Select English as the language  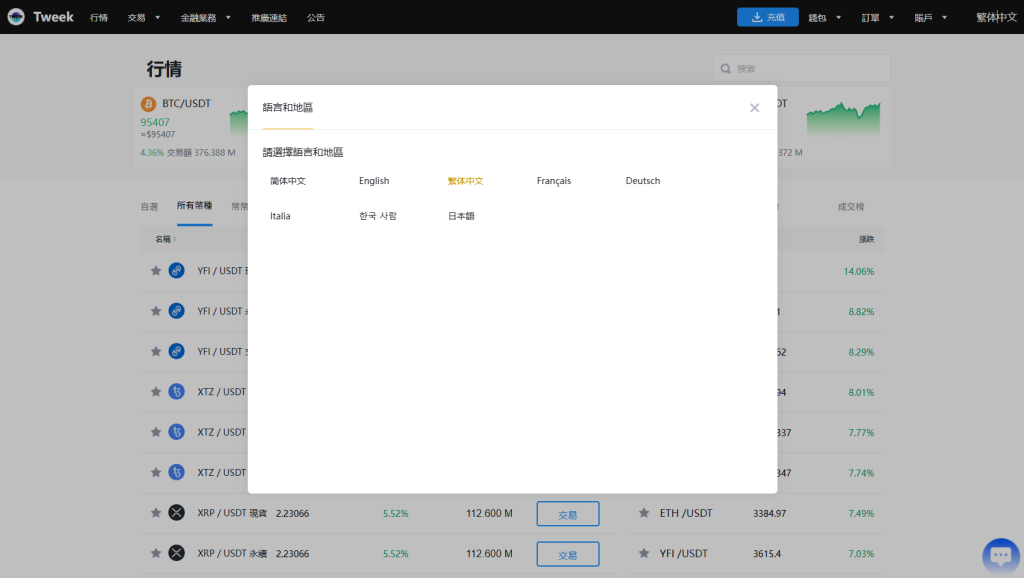(373, 180)
